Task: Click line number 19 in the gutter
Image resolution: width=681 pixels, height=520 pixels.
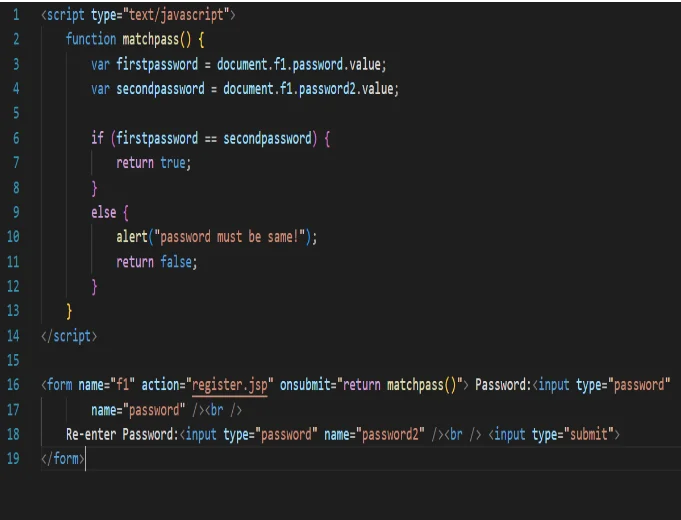Action: 13,459
